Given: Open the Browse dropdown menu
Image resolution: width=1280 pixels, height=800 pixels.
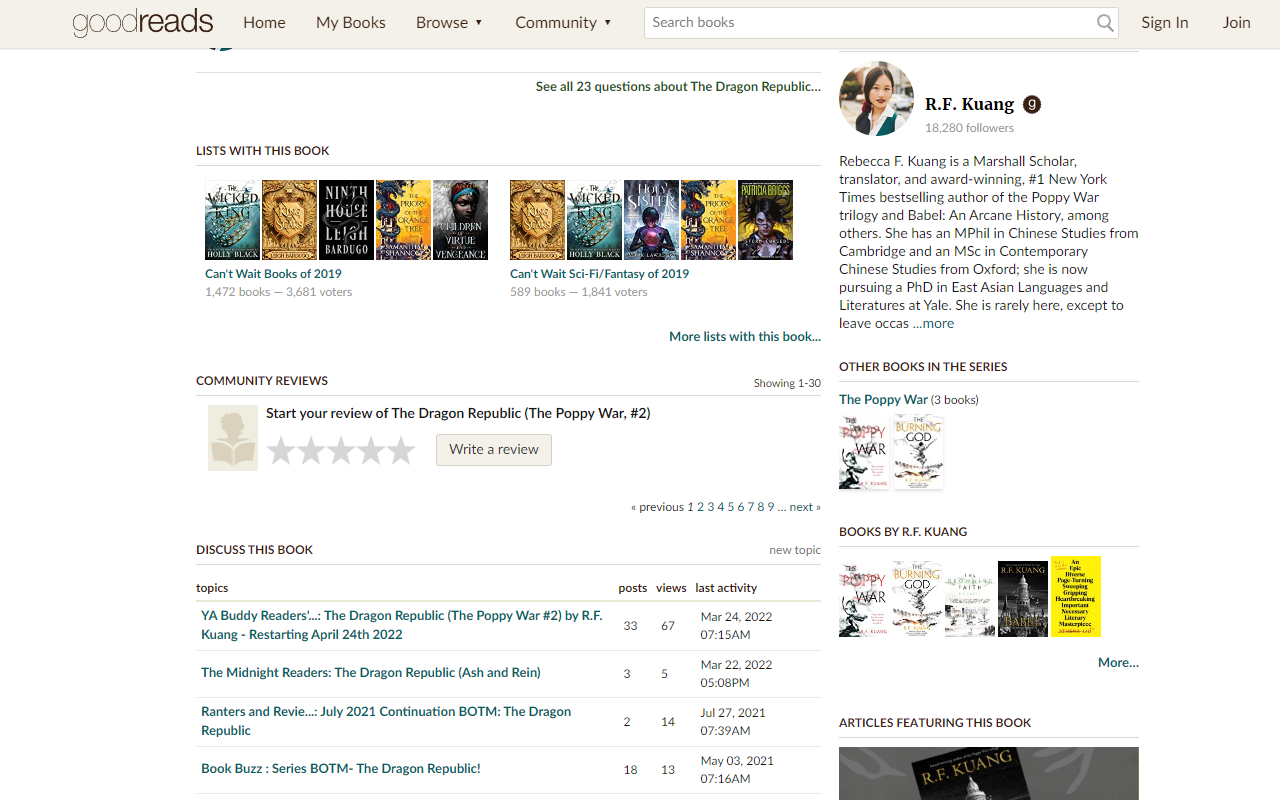Looking at the screenshot, I should click(449, 22).
